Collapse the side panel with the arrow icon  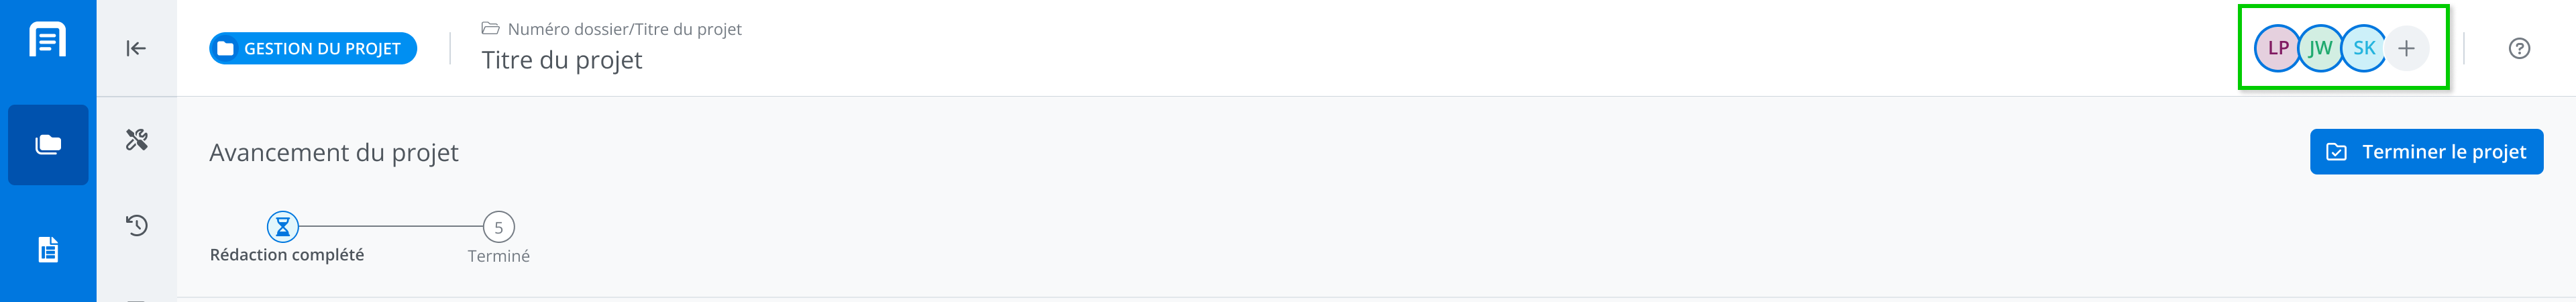point(136,48)
